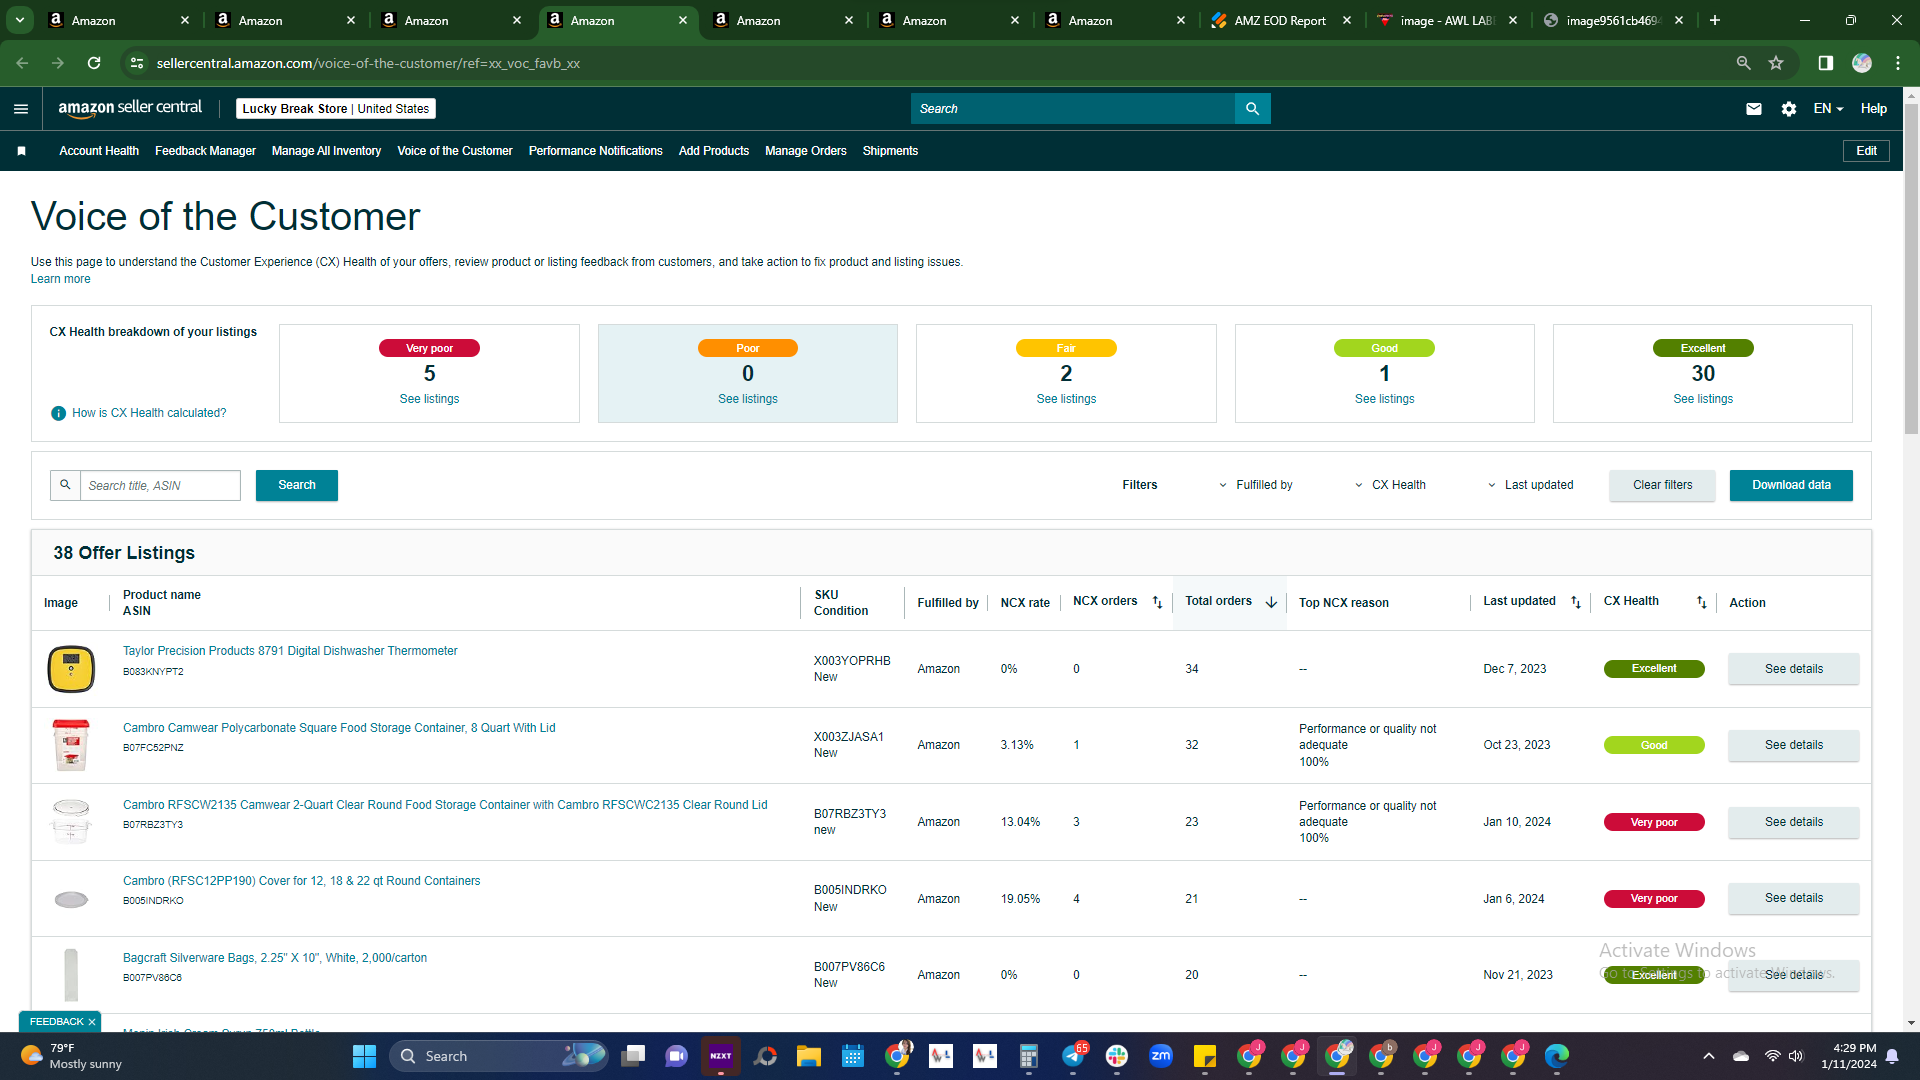Image resolution: width=1920 pixels, height=1080 pixels.
Task: Sort by Total orders down arrow
Action: pos(1271,602)
